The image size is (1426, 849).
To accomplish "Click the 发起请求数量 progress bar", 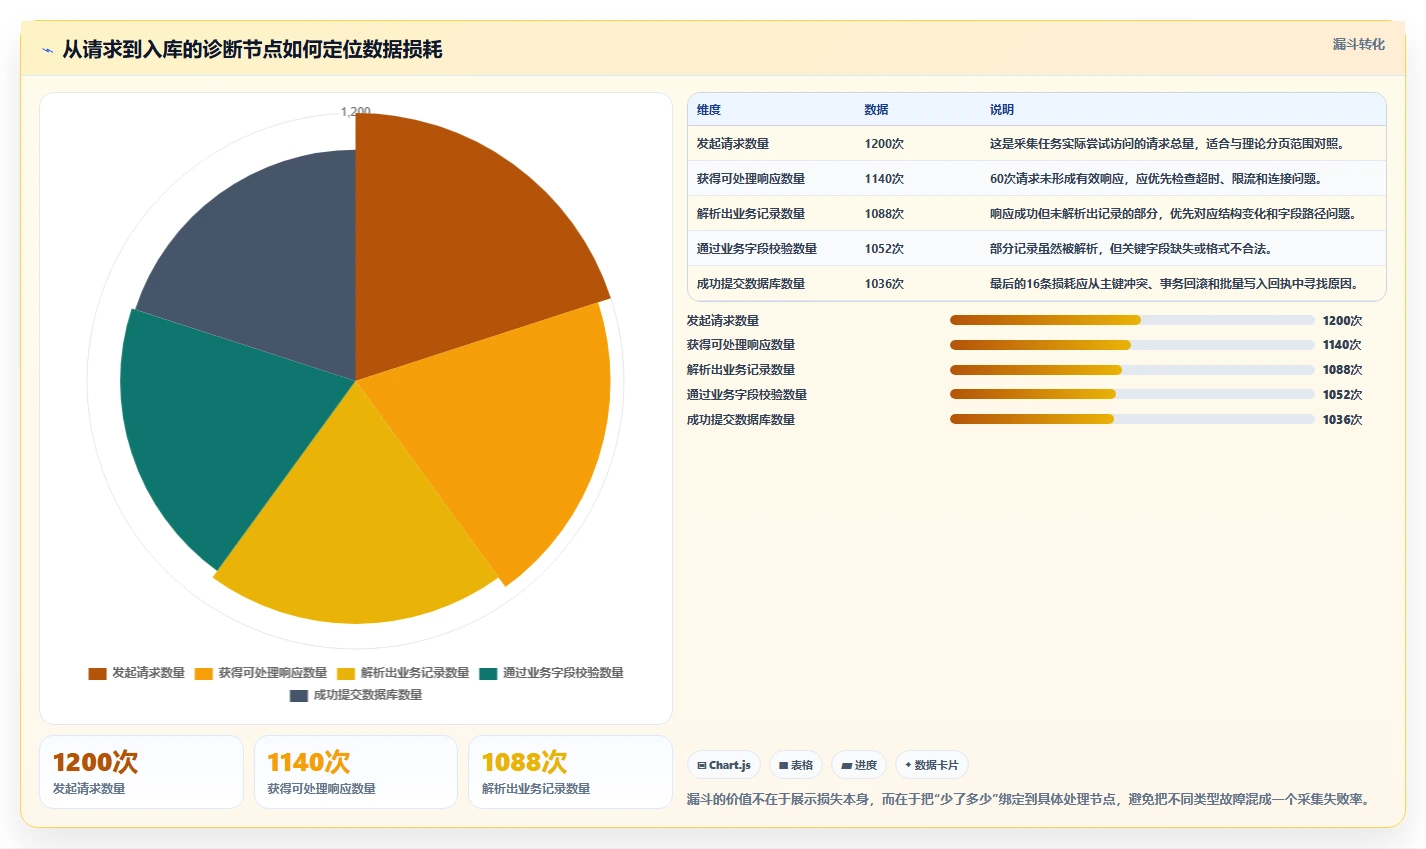I will click(x=1132, y=320).
